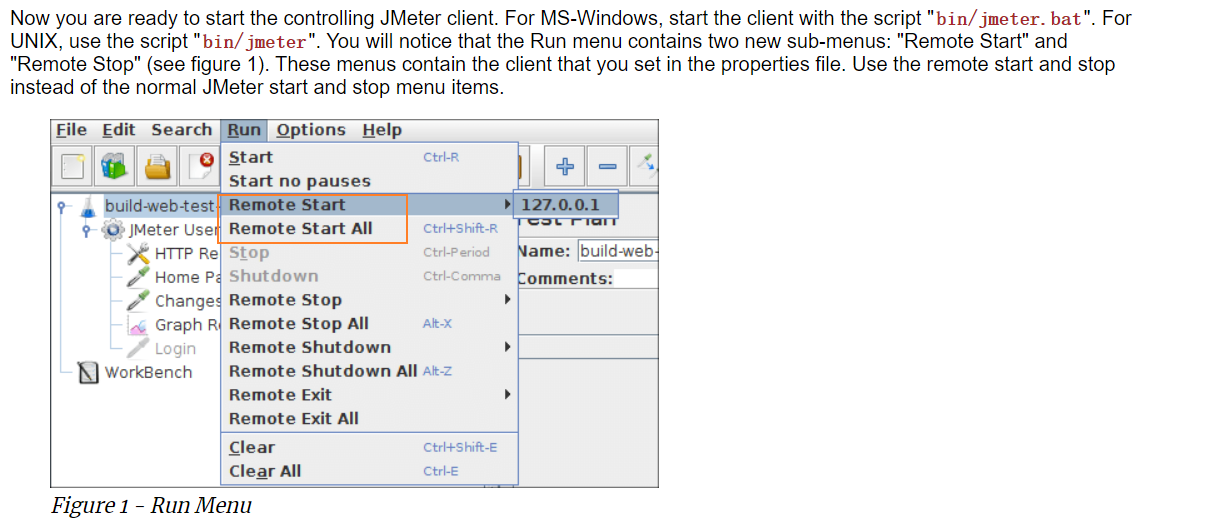Click the Name input field
Image resolution: width=1206 pixels, height=531 pixels.
click(618, 252)
